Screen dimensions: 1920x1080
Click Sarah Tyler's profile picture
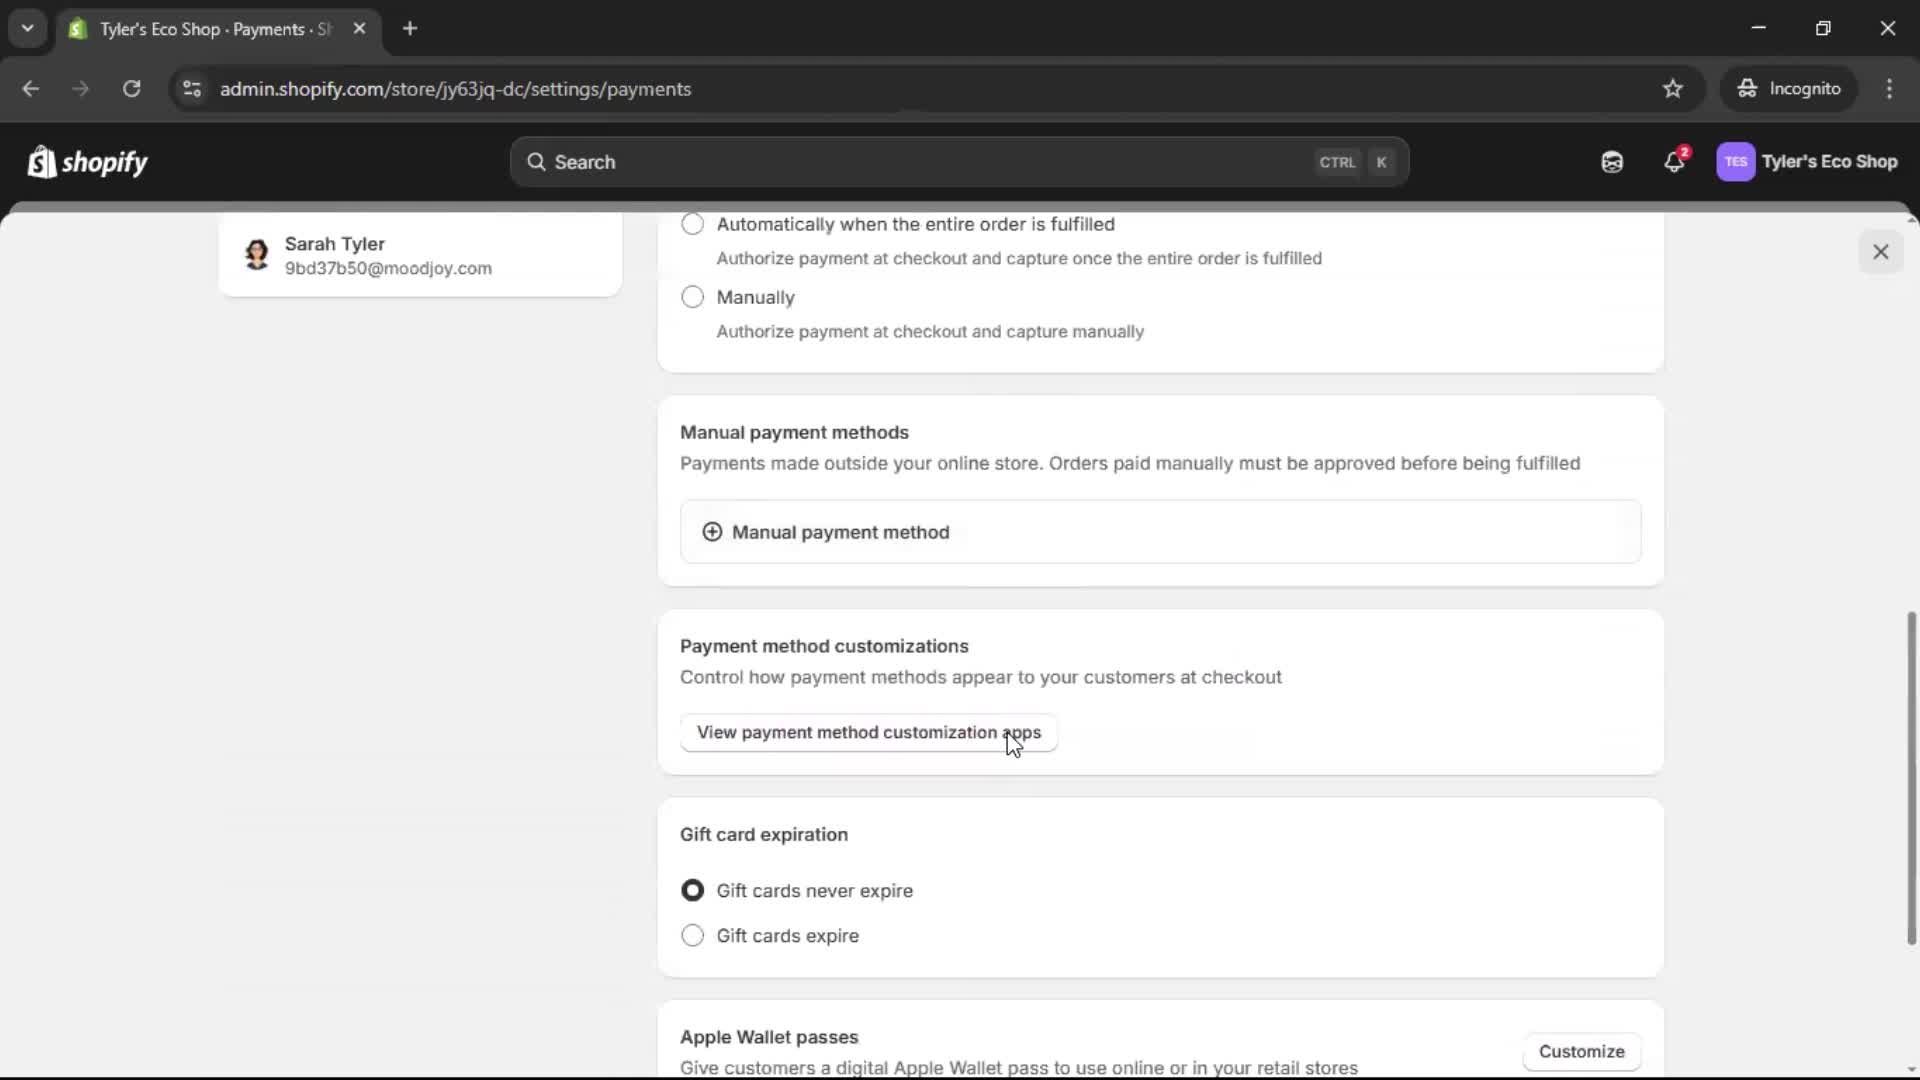[256, 254]
